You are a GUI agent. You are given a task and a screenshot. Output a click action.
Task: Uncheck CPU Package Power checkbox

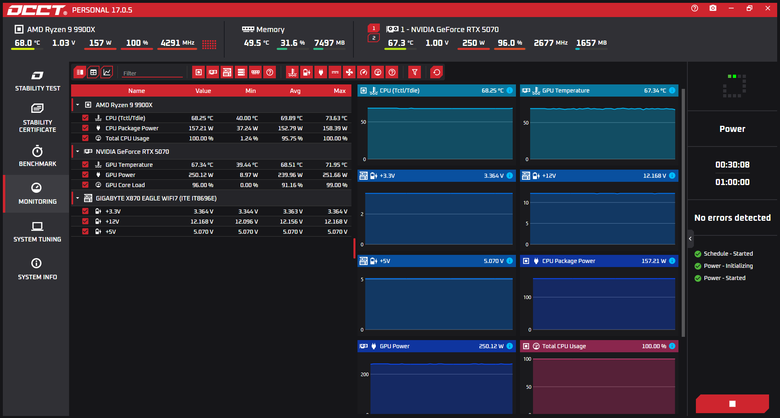click(x=85, y=128)
